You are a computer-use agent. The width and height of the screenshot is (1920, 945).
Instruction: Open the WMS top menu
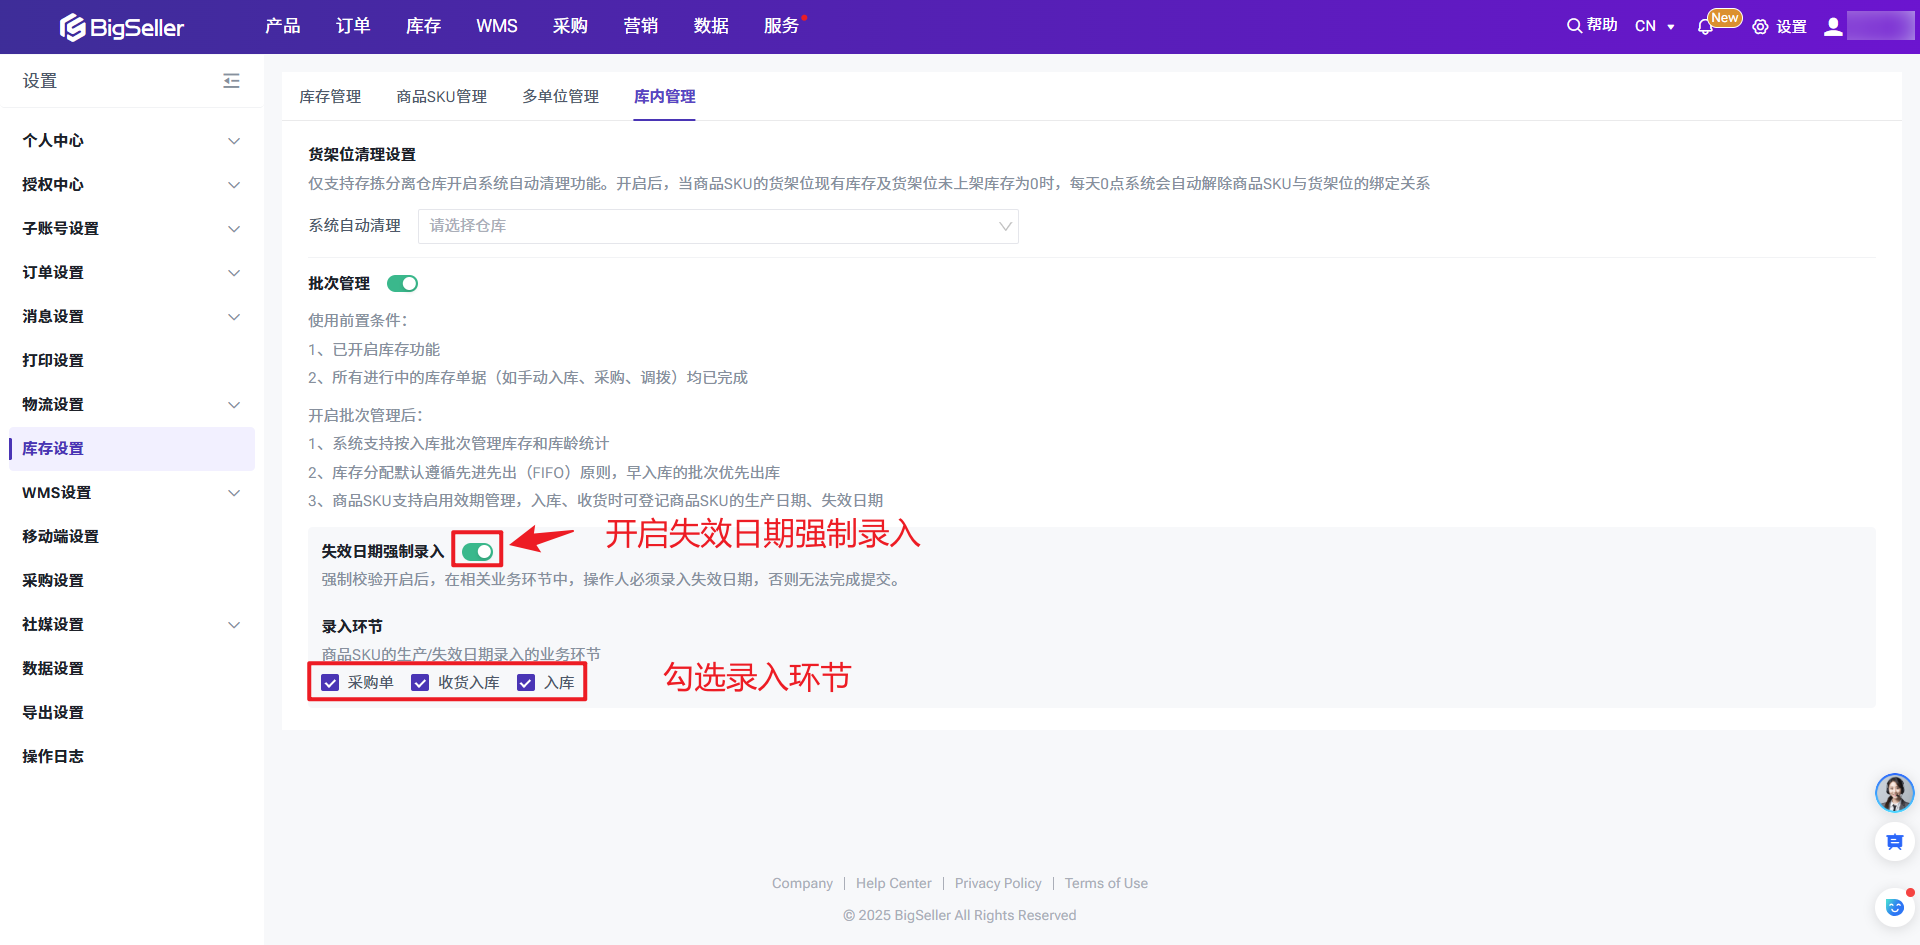pyautogui.click(x=496, y=26)
